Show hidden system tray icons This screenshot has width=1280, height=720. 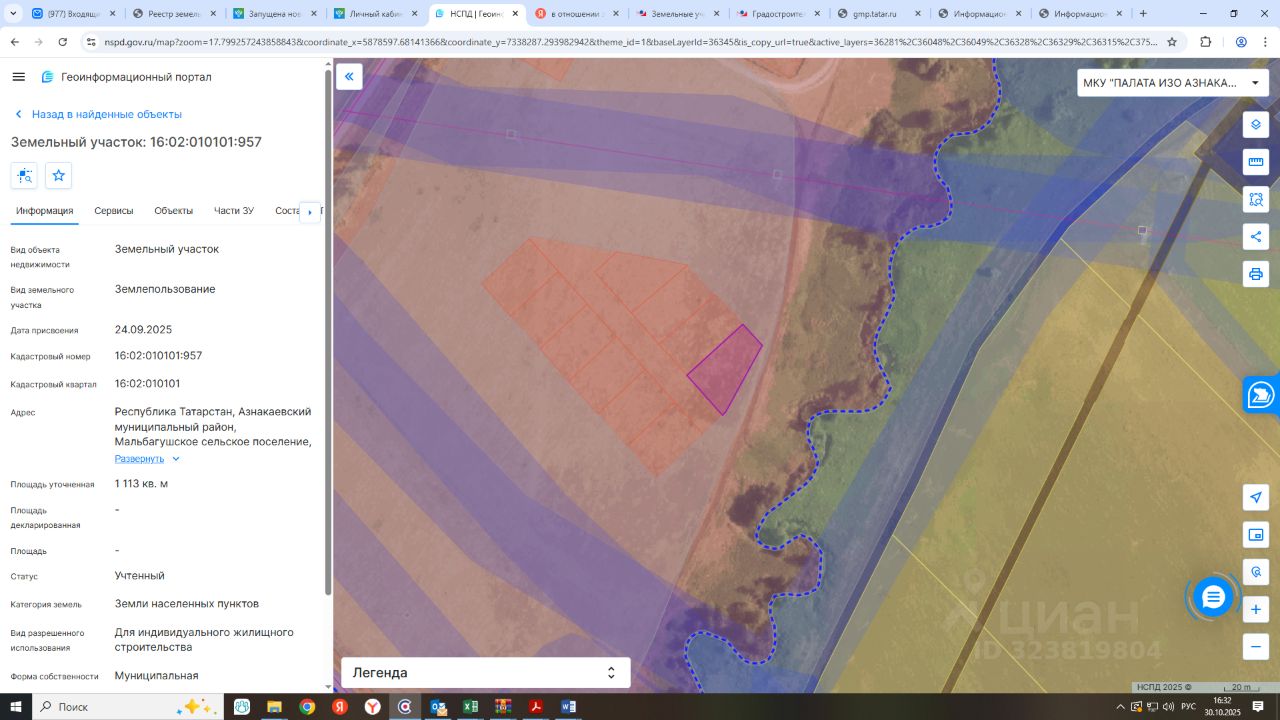click(1120, 707)
